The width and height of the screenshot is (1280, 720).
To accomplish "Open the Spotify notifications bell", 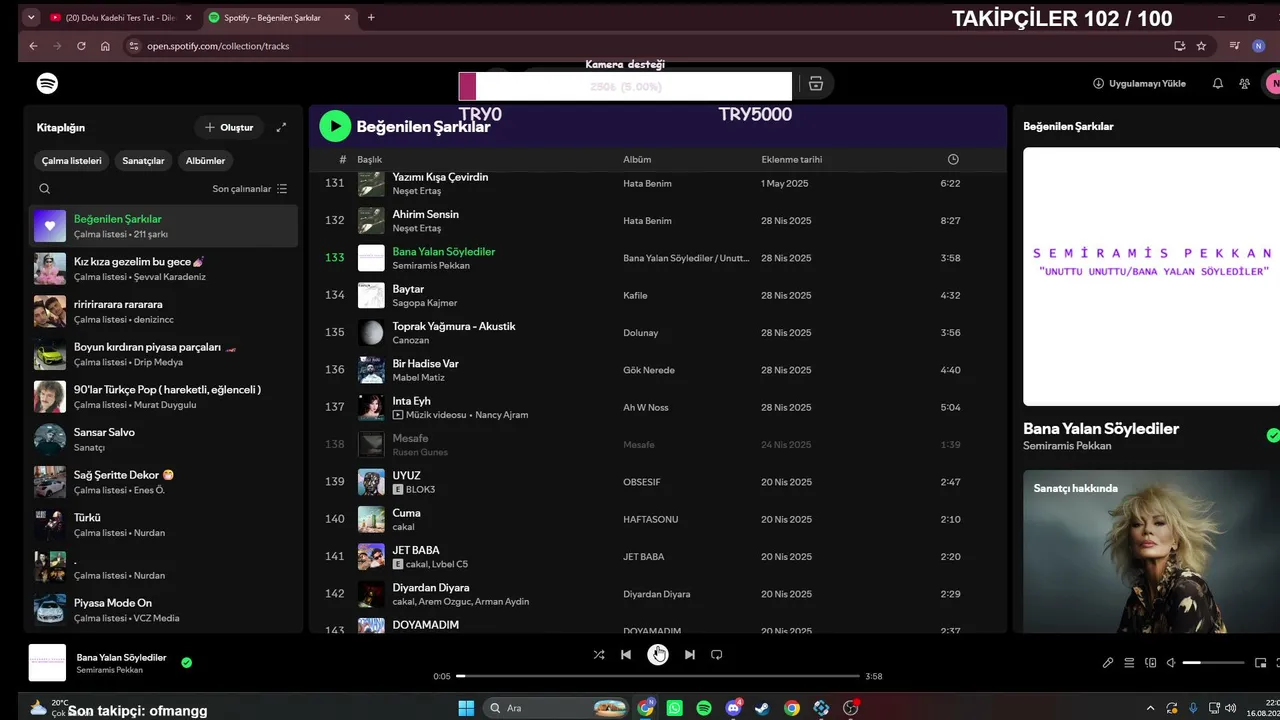I will 1217,84.
